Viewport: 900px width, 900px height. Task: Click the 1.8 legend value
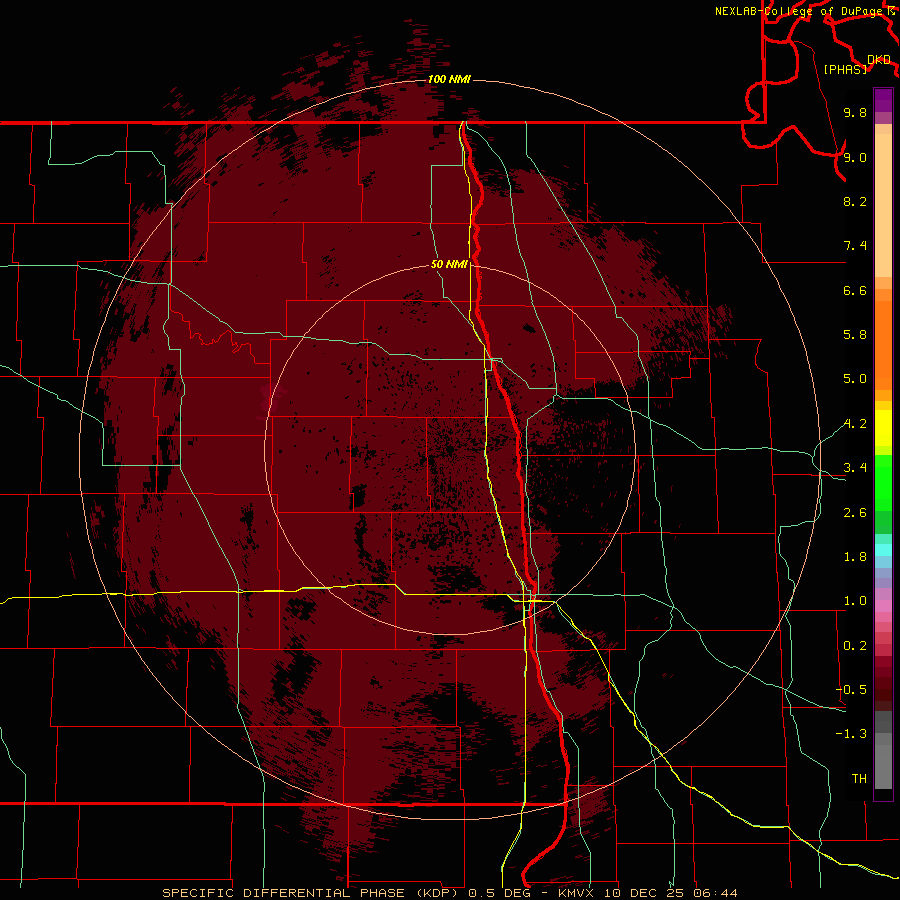855,557
